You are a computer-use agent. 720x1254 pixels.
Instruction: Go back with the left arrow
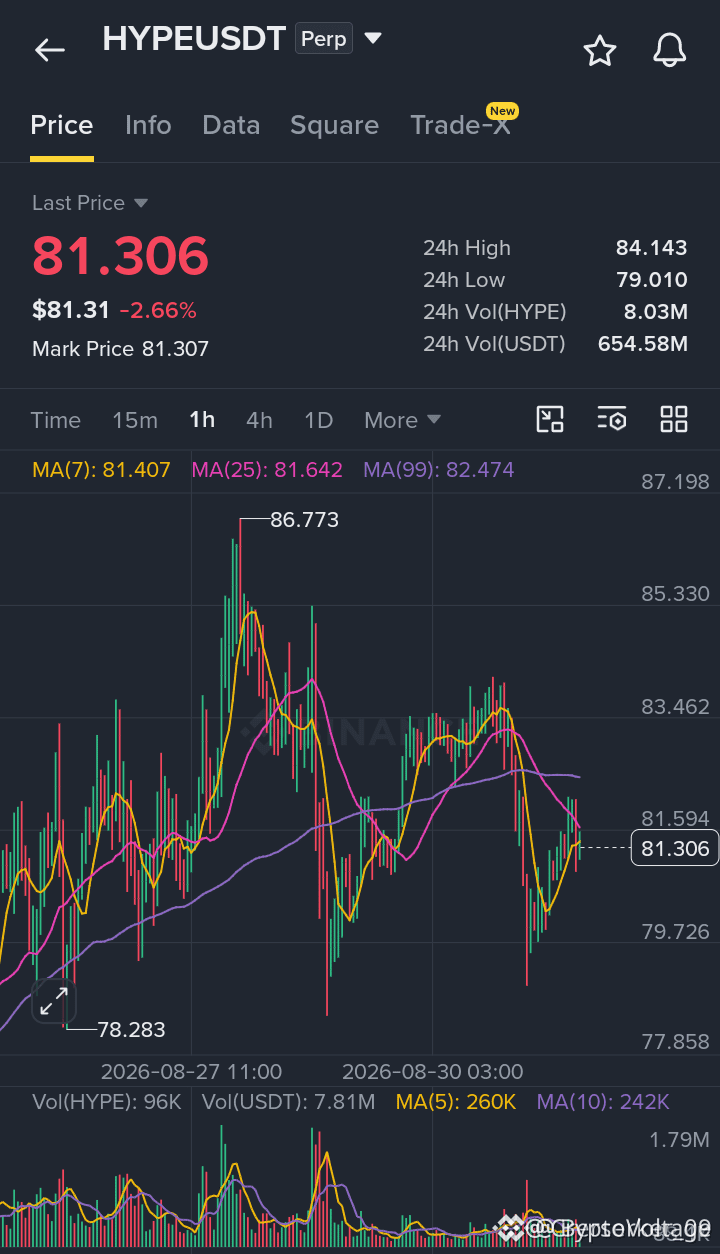pyautogui.click(x=49, y=50)
